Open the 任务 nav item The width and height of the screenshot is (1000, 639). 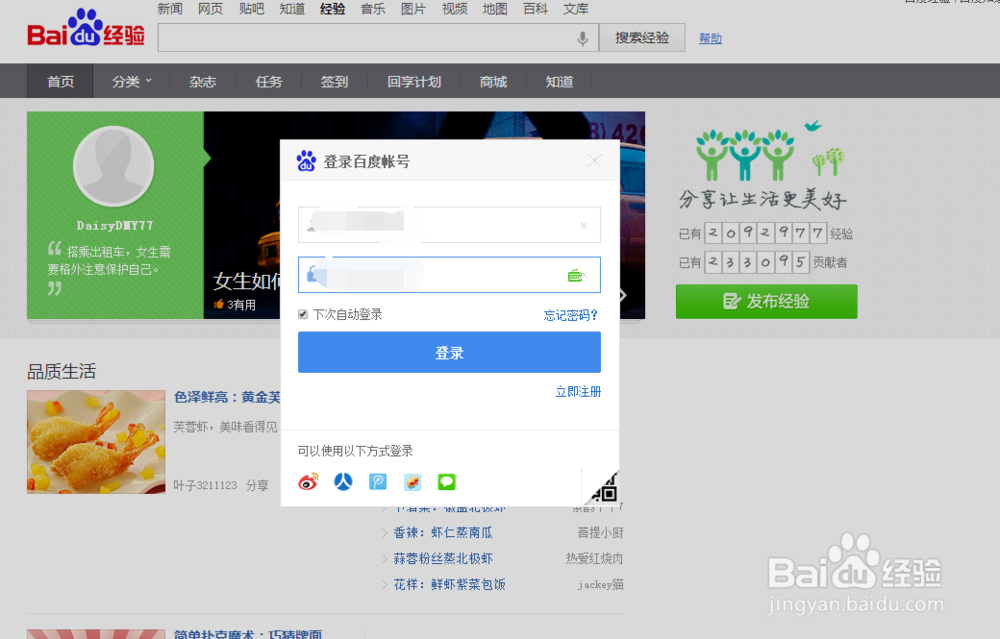(268, 82)
